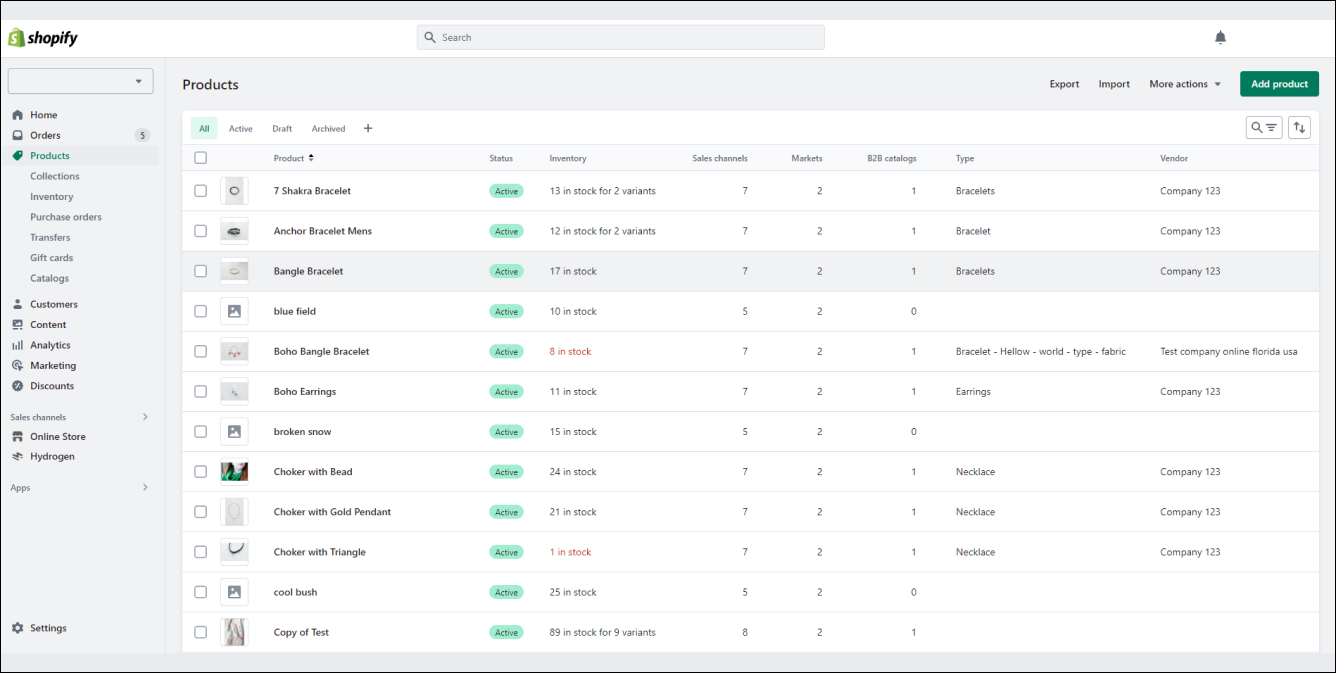
Task: Click into the Search field
Action: coord(621,38)
